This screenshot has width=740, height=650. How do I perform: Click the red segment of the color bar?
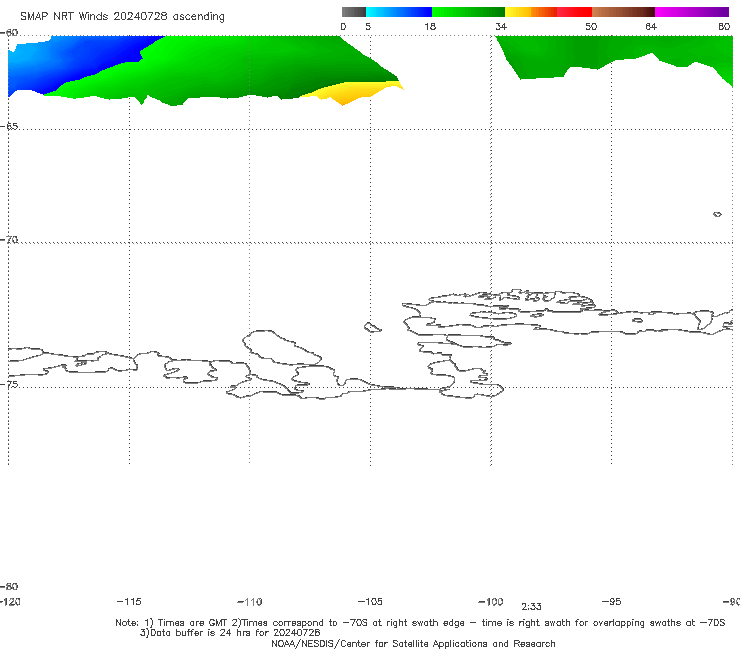[x=574, y=12]
